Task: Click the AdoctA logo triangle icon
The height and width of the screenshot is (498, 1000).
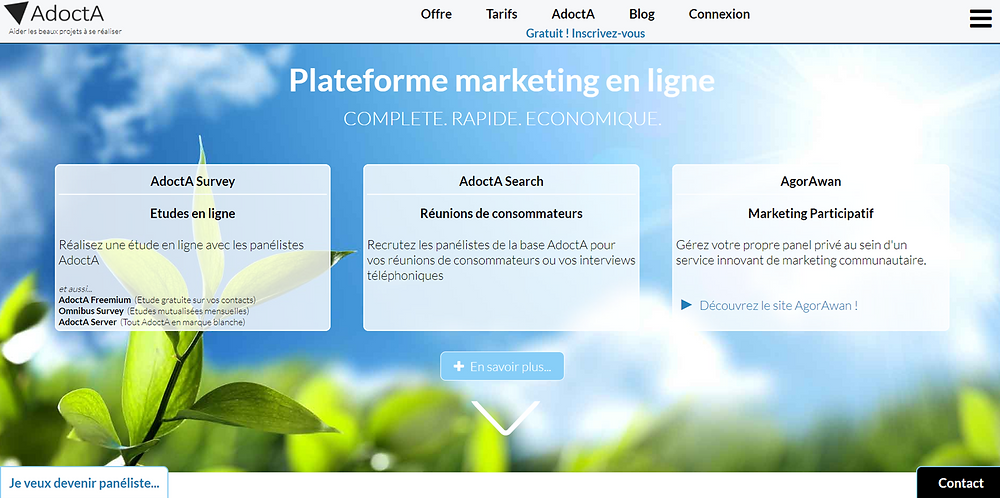Action: point(15,13)
